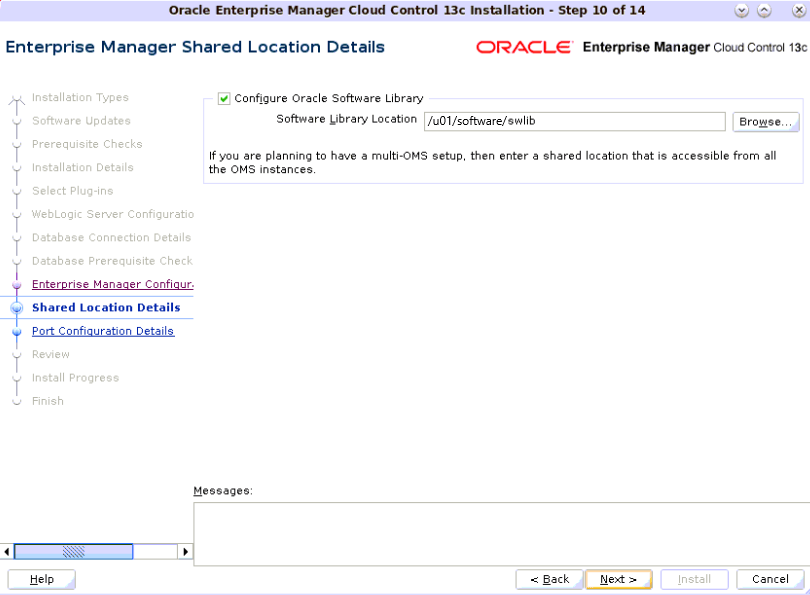Click the Software Updates step node icon
The width and height of the screenshot is (810, 595).
pos(17,120)
